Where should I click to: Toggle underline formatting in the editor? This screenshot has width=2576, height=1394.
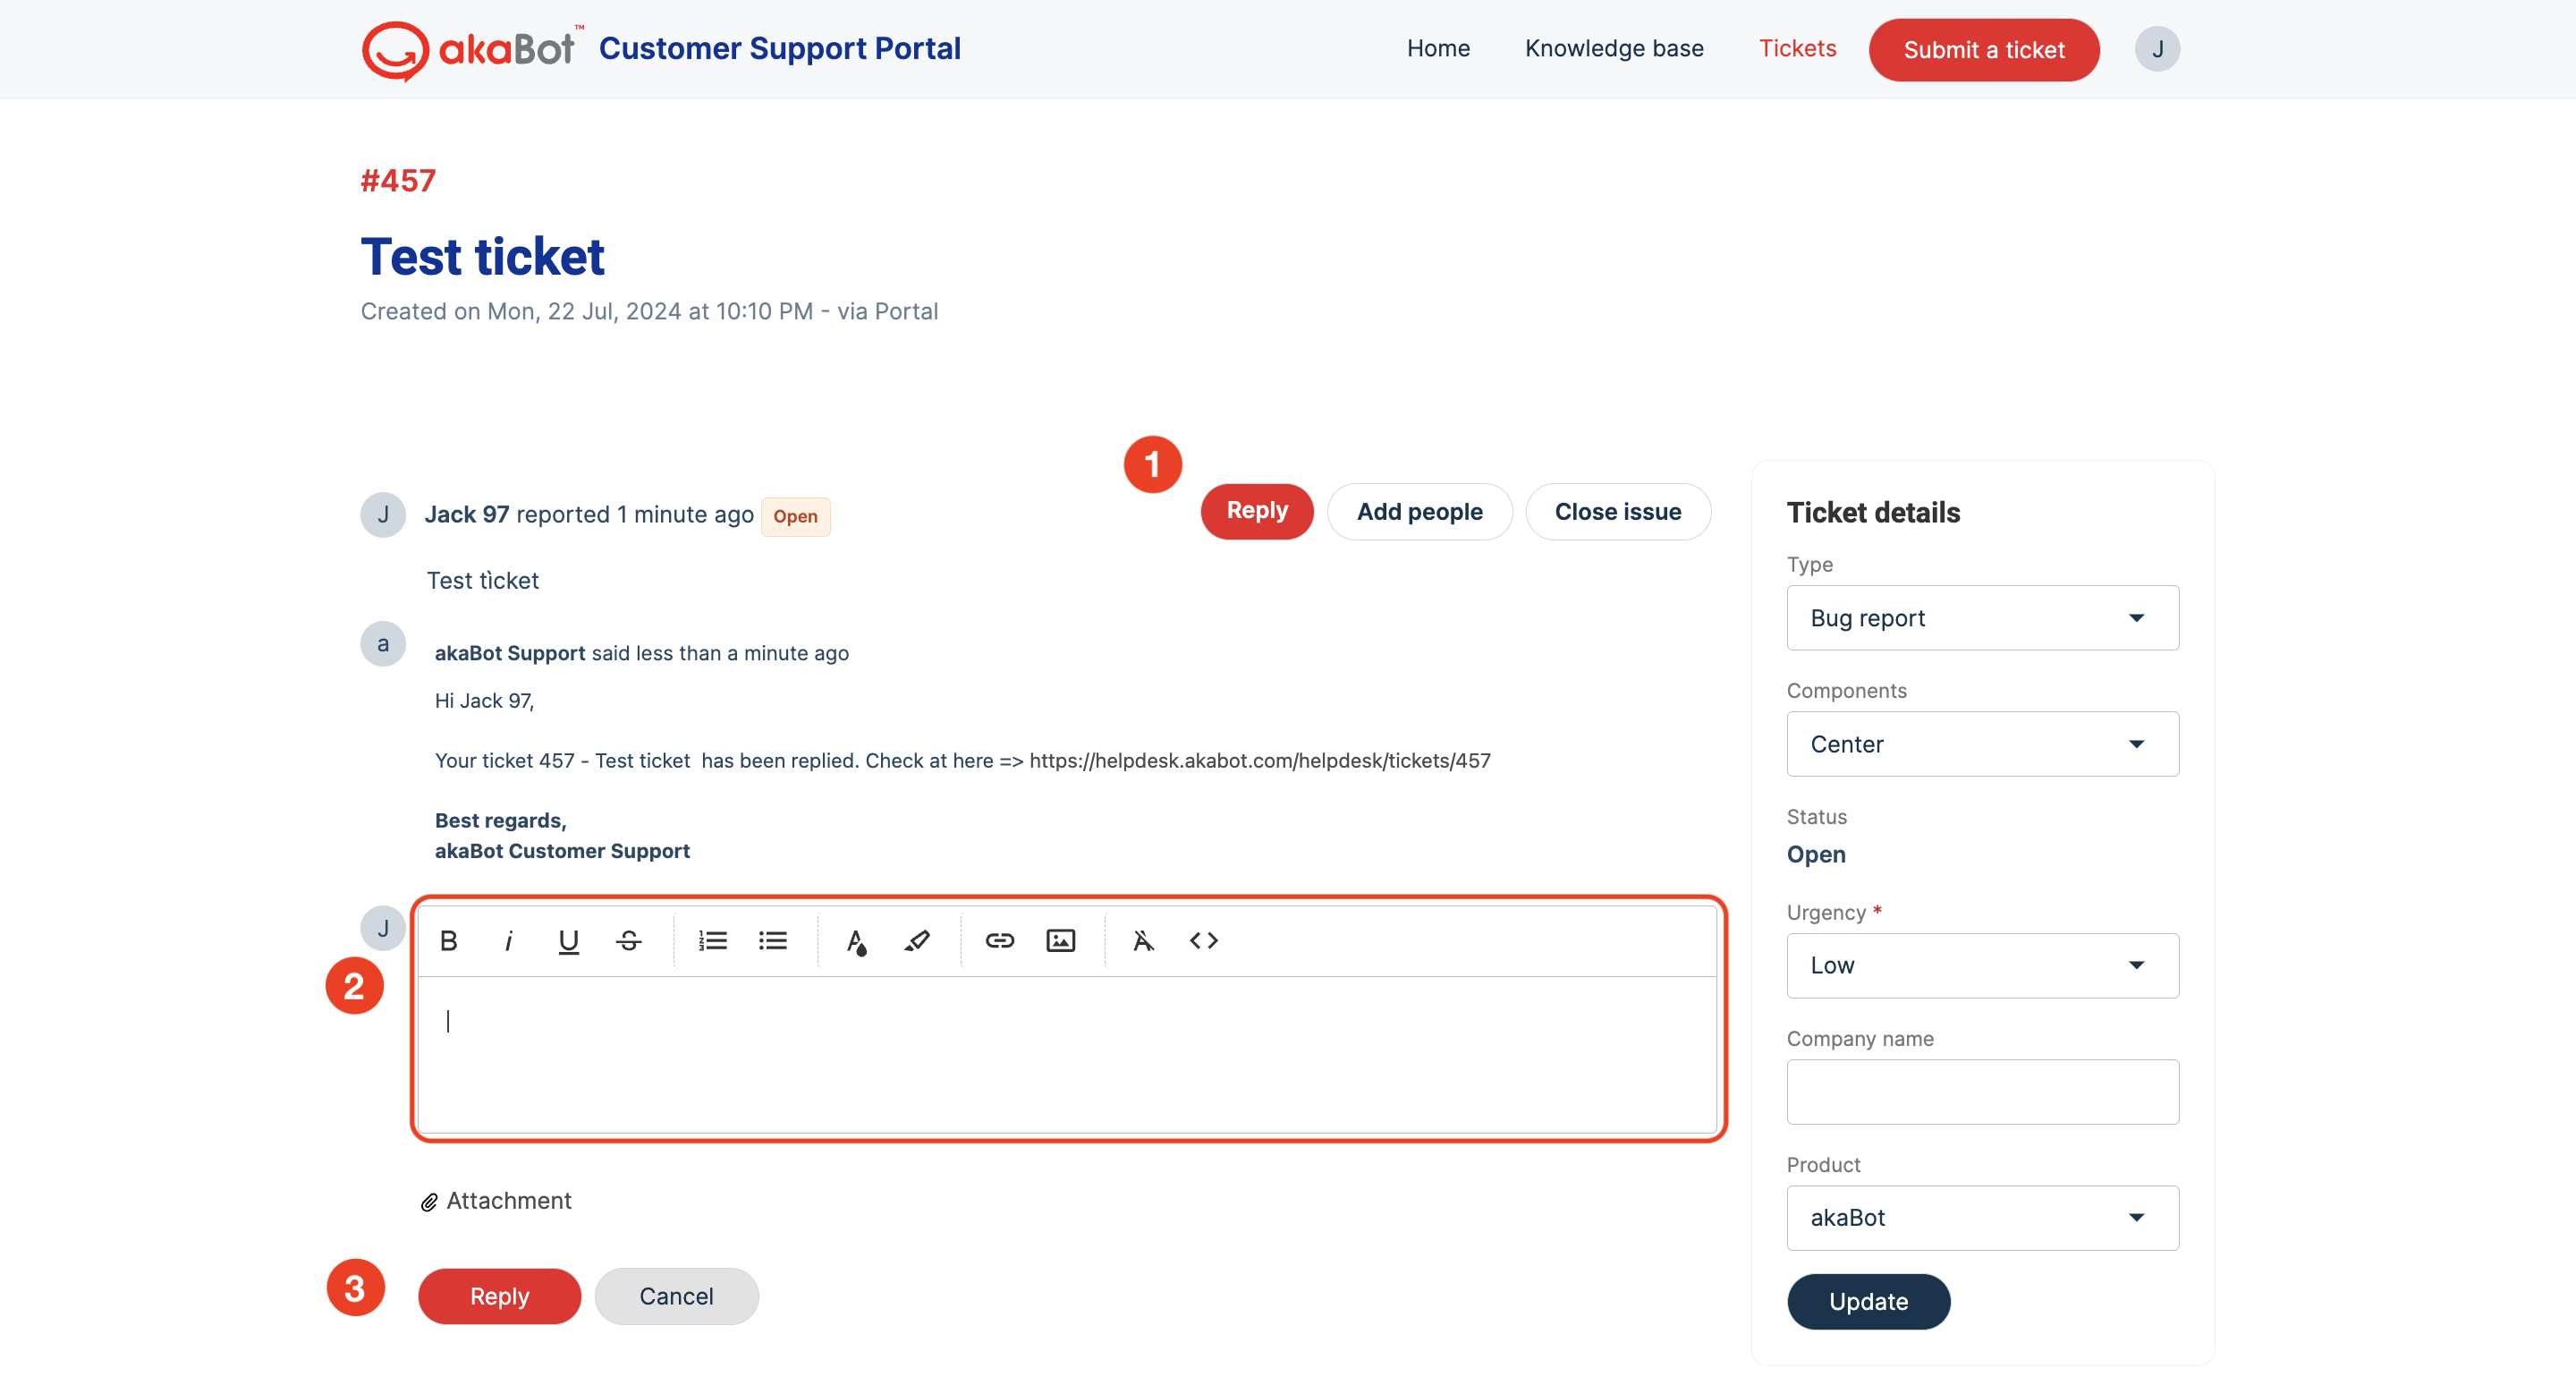click(x=568, y=940)
